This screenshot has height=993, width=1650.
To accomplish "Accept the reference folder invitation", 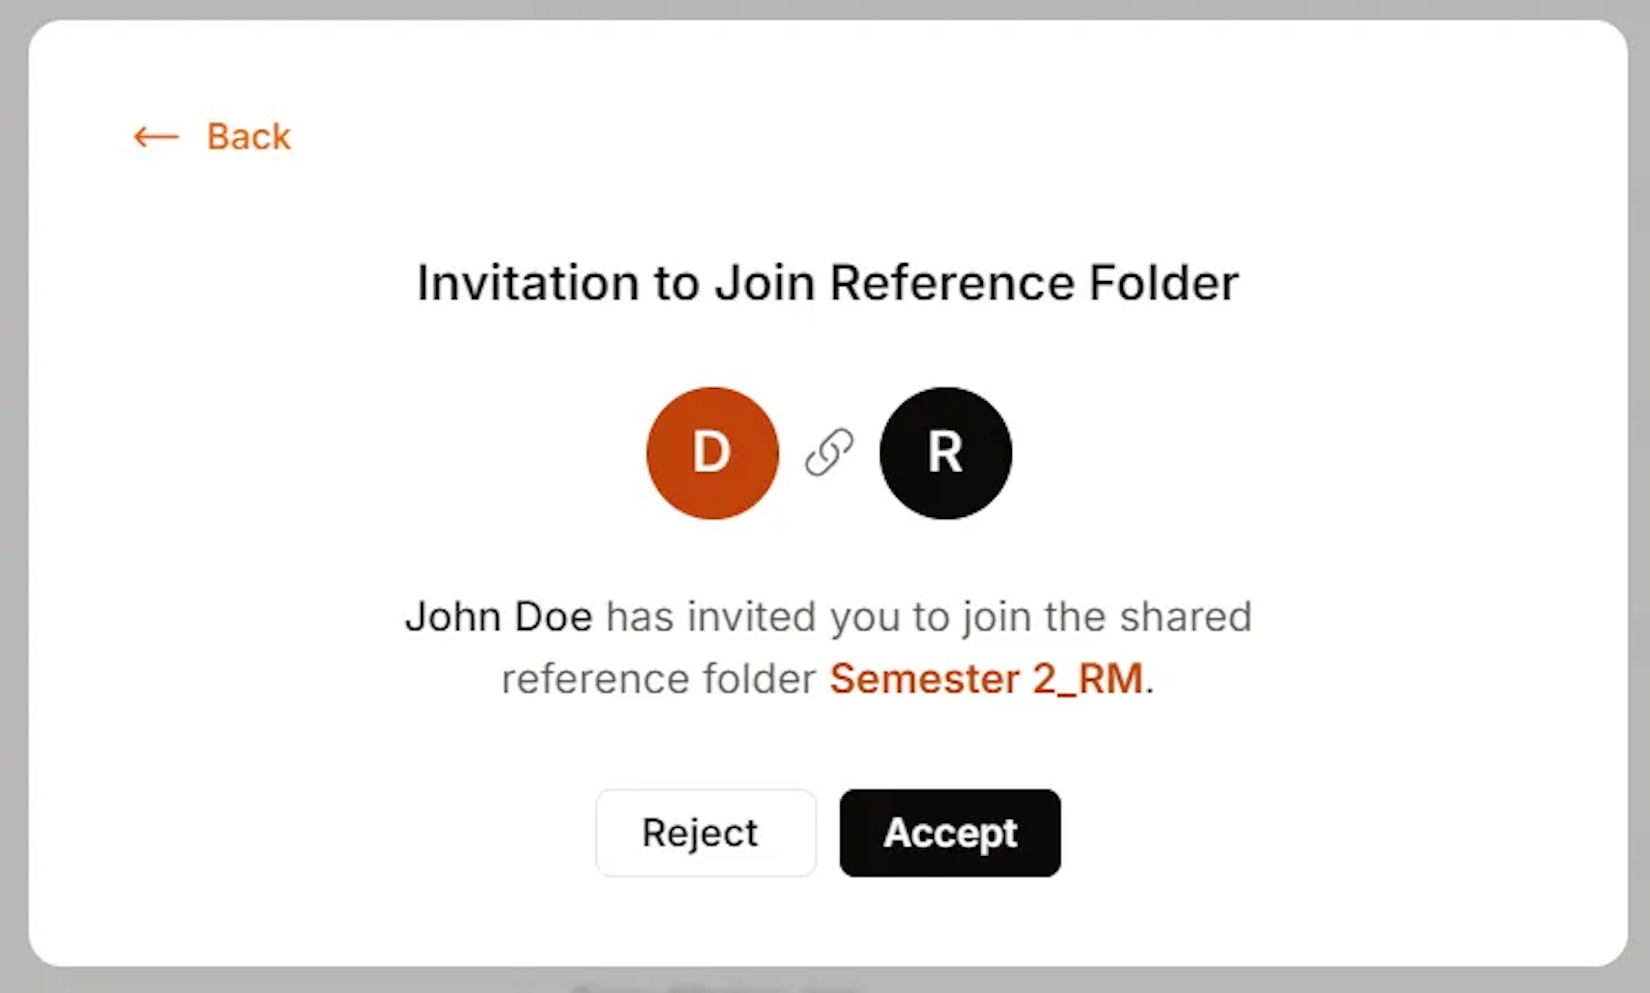I will click(950, 833).
